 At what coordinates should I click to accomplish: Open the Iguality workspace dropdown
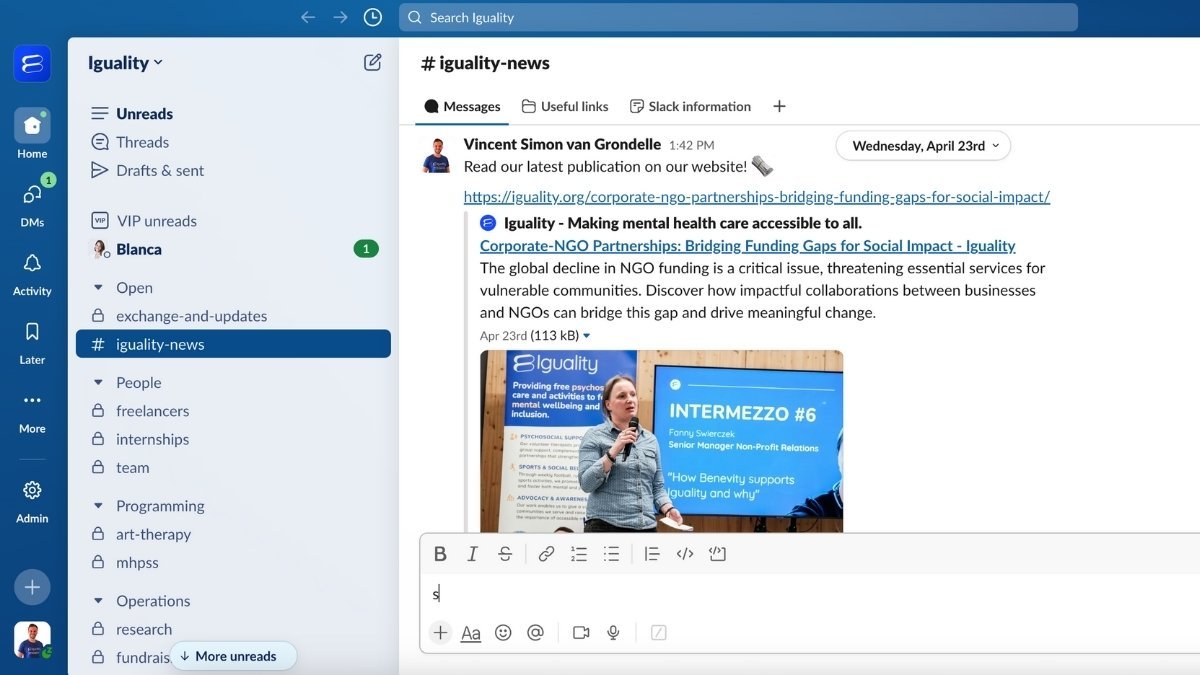coord(125,62)
